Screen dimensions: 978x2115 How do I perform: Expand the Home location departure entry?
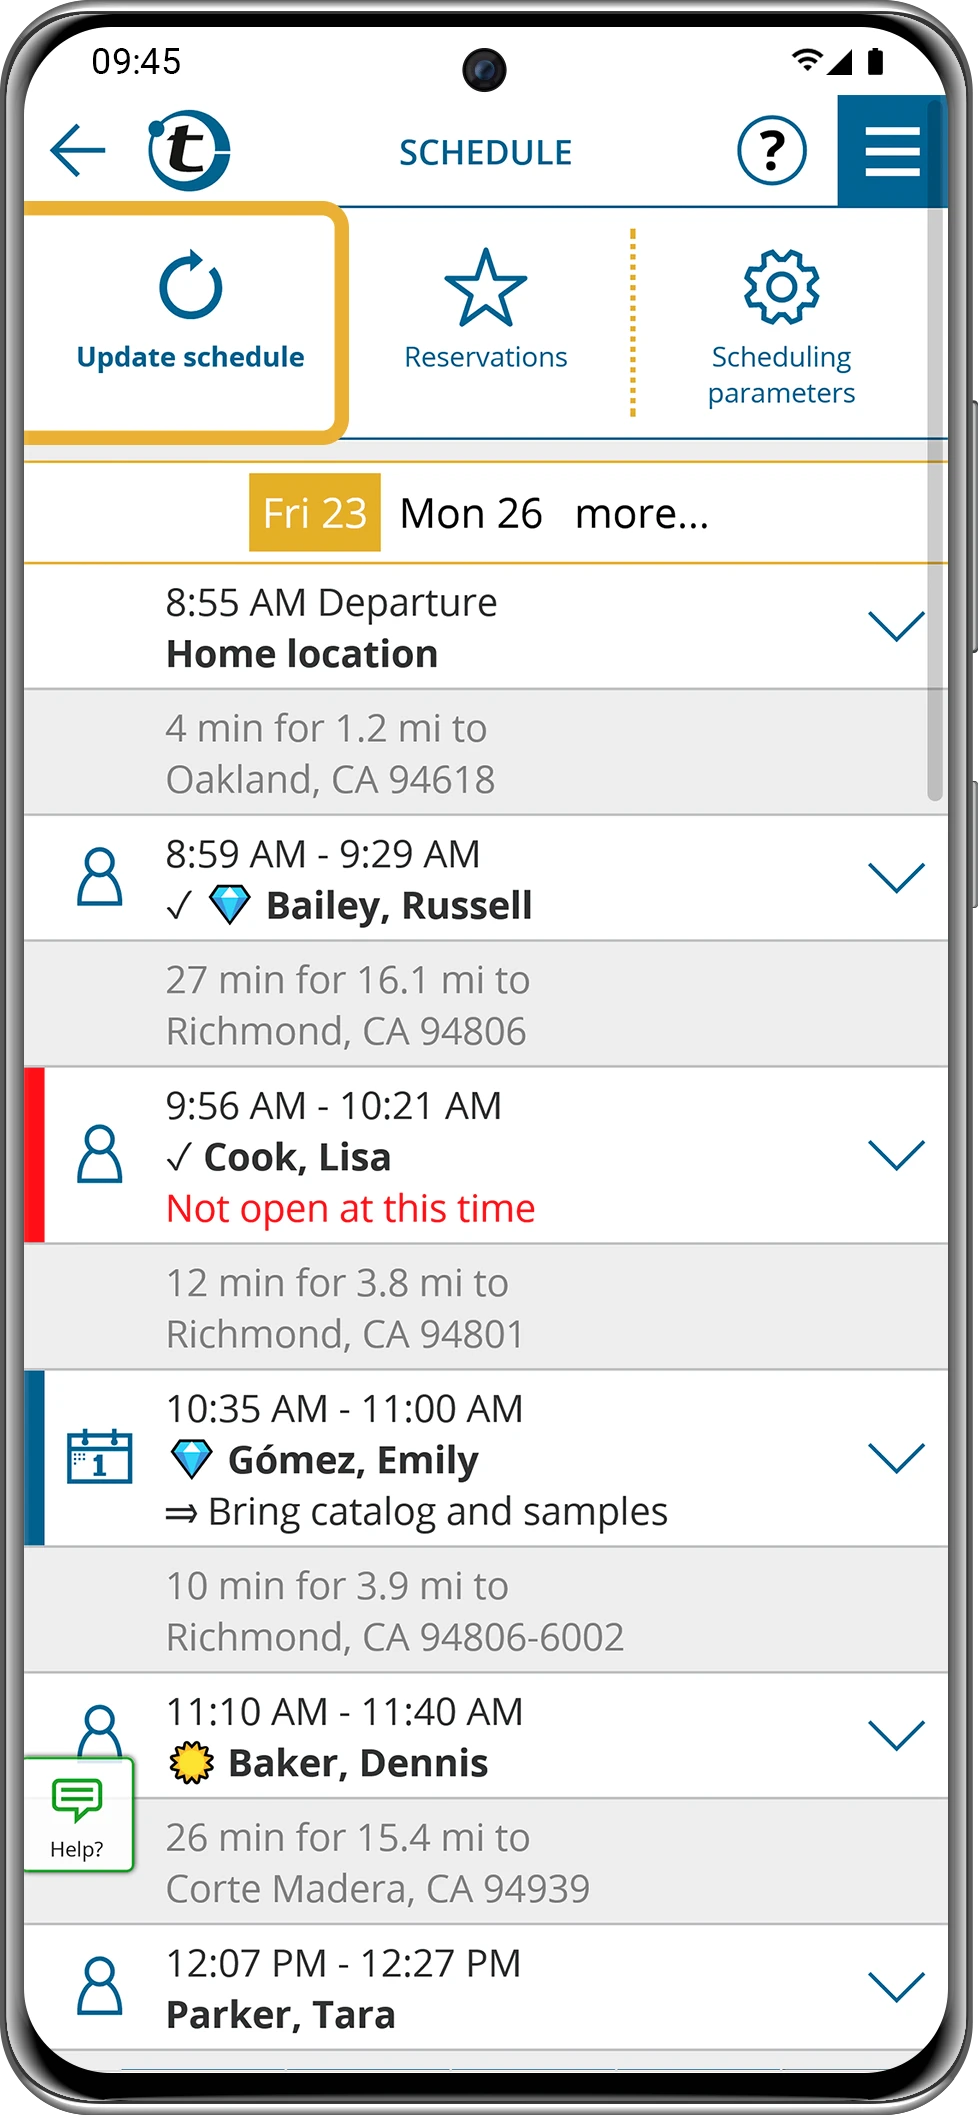pos(896,626)
